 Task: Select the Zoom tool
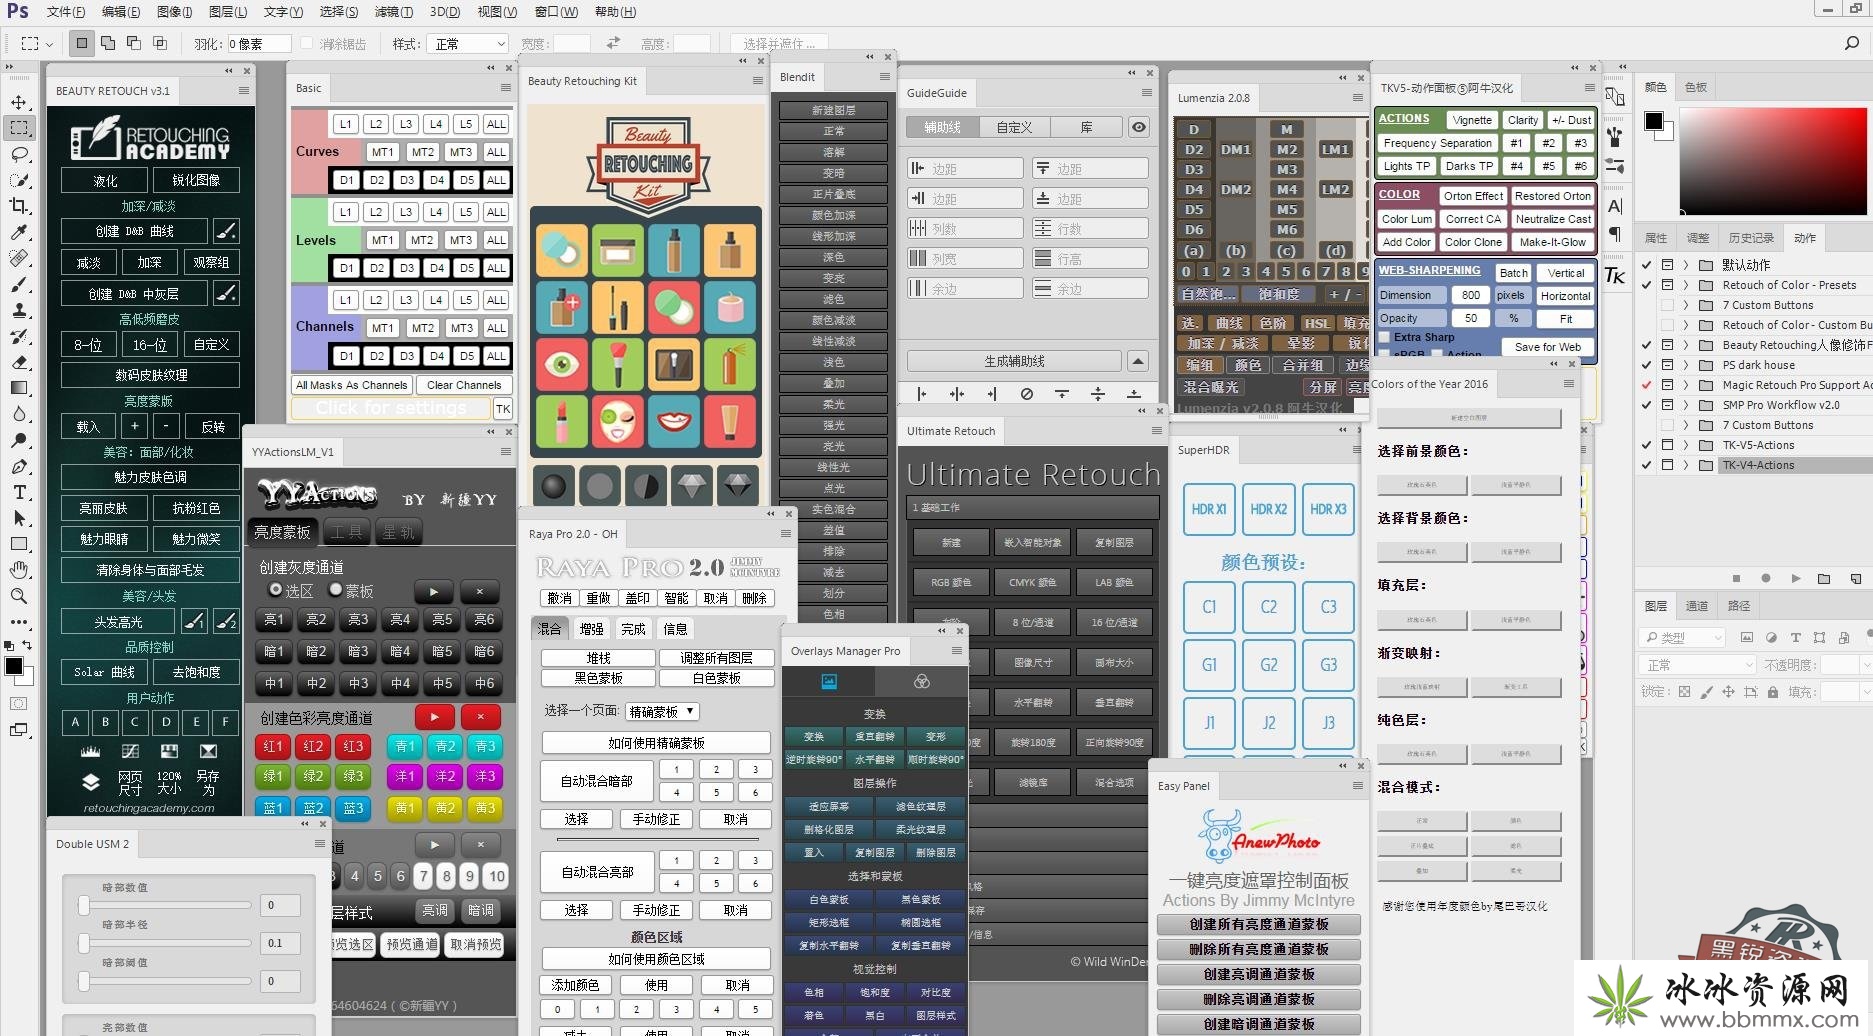(x=19, y=596)
